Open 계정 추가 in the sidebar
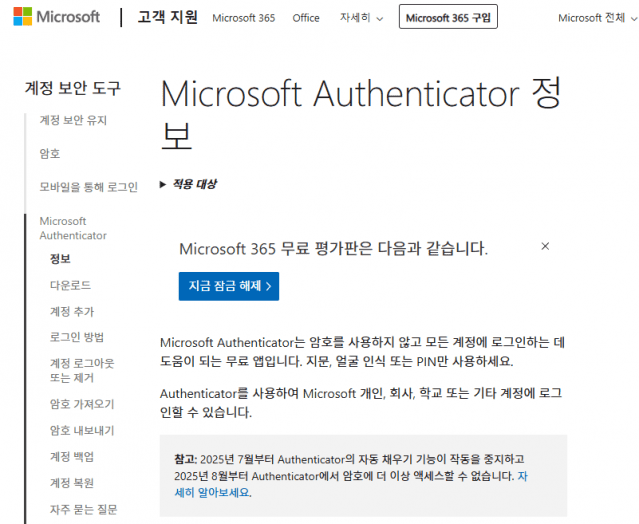 (72, 311)
